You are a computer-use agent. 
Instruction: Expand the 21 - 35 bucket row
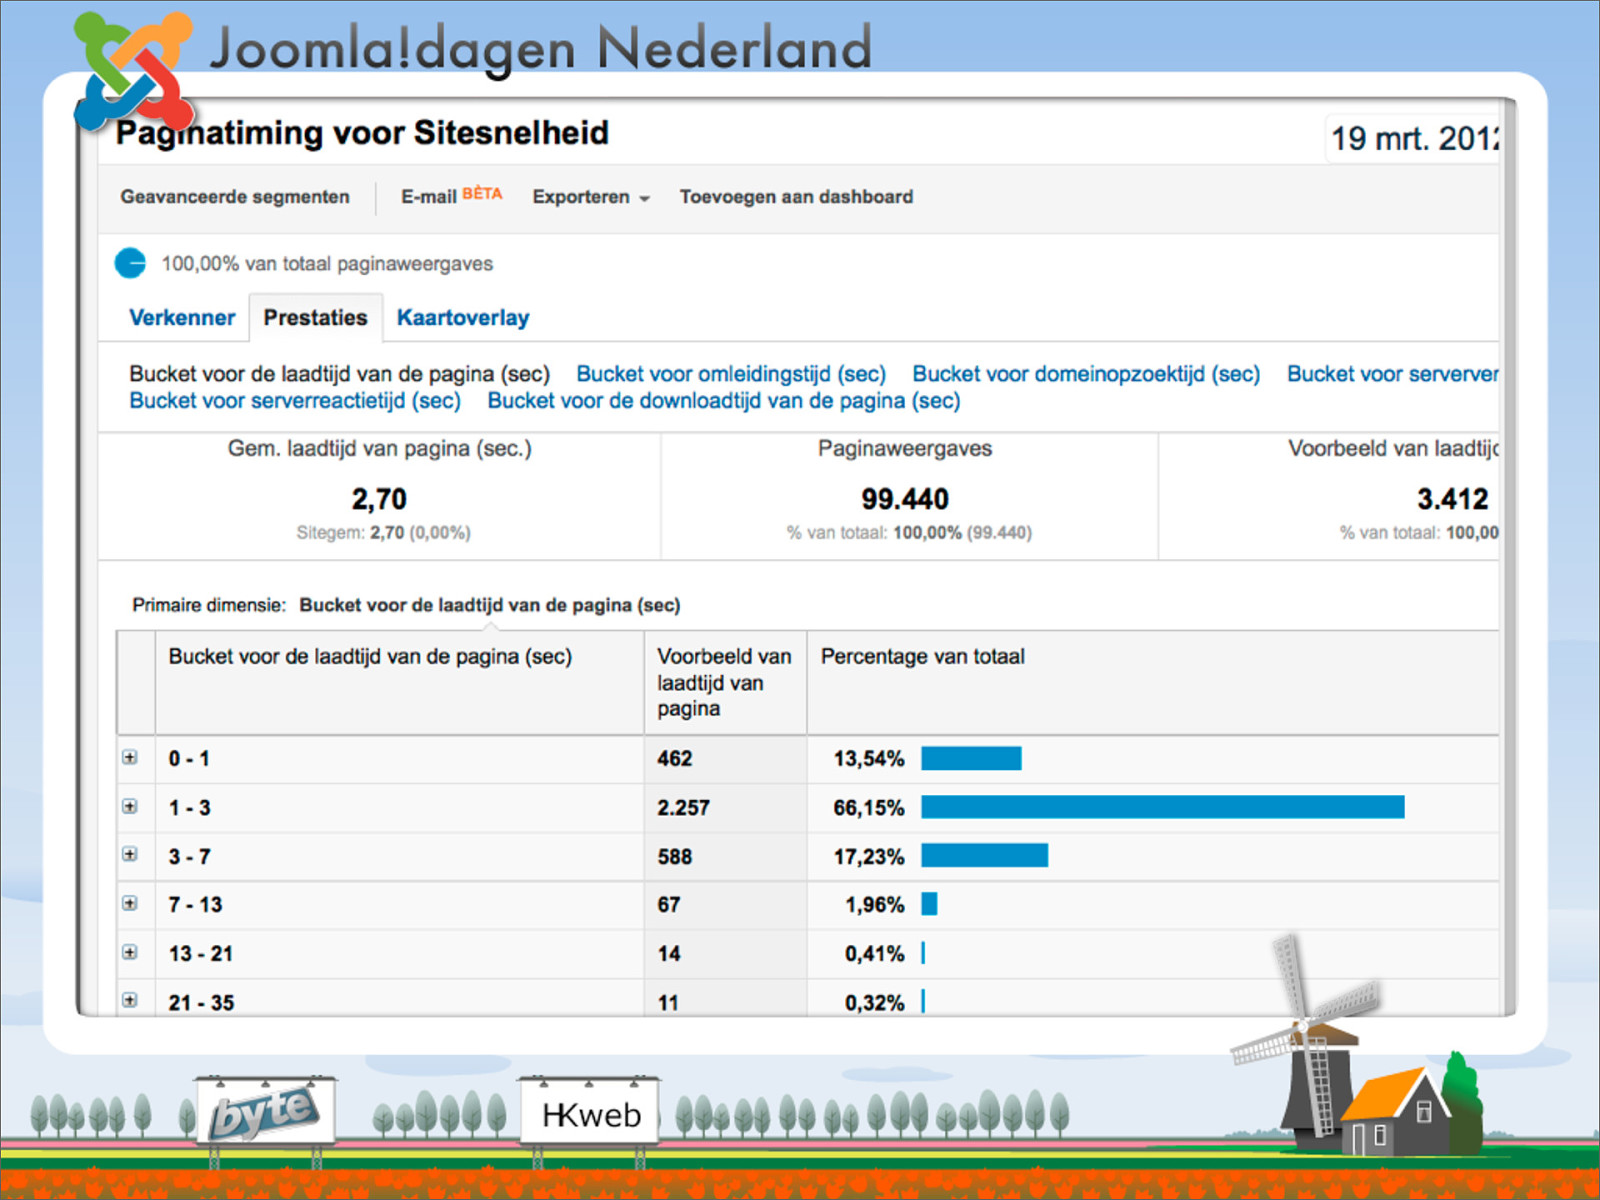coord(130,1000)
